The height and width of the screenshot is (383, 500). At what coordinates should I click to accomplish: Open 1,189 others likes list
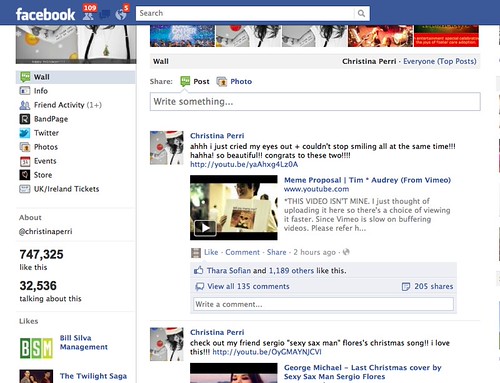pos(291,271)
